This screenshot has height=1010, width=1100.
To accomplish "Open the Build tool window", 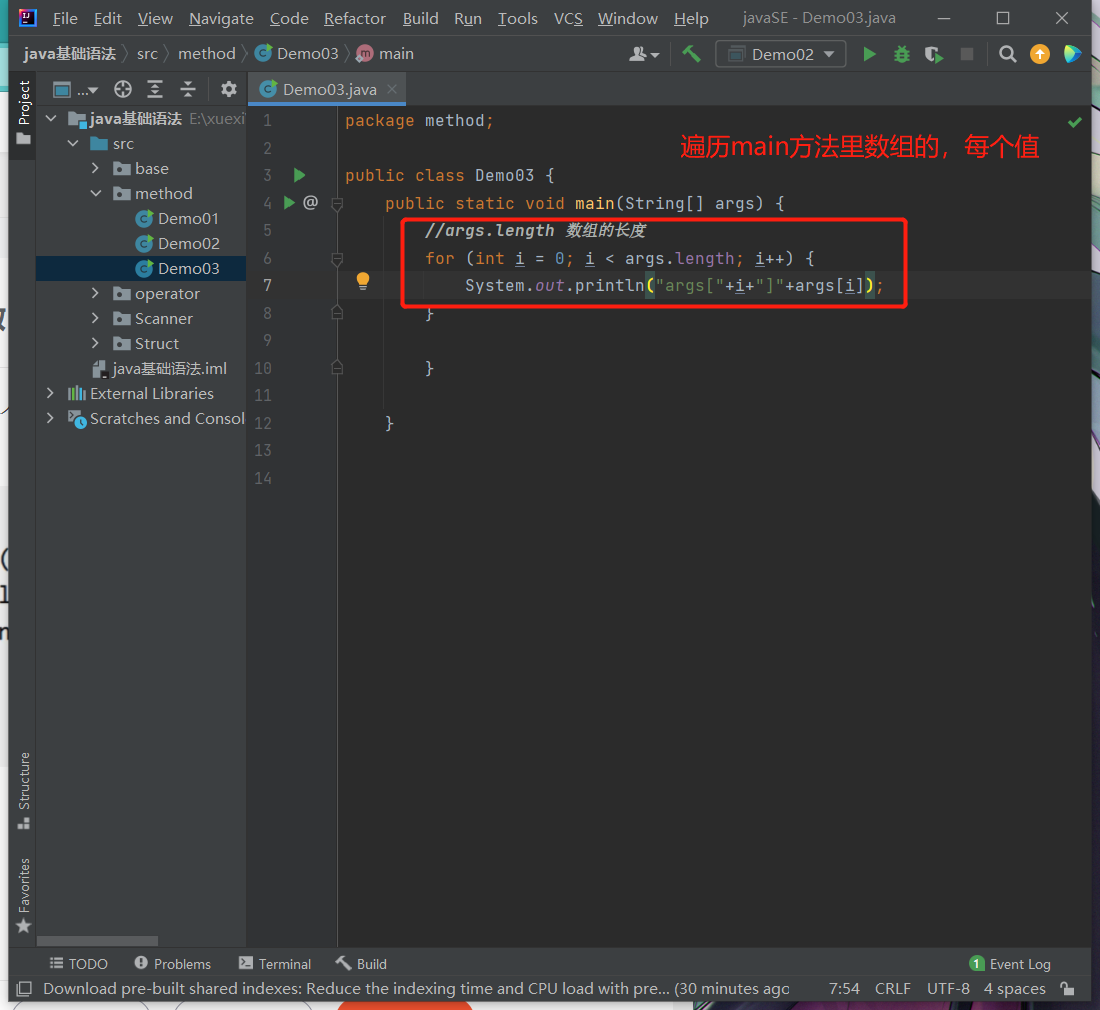I will tap(361, 964).
